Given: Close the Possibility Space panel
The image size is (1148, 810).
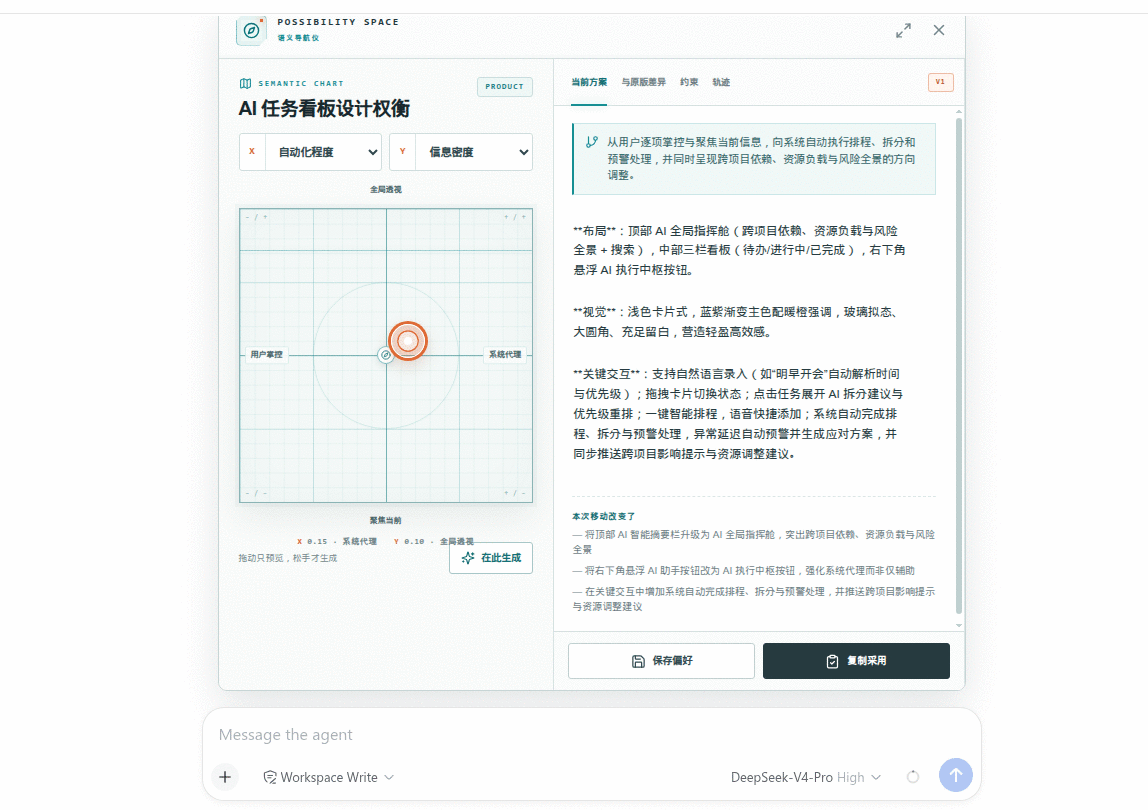Looking at the screenshot, I should point(939,30).
